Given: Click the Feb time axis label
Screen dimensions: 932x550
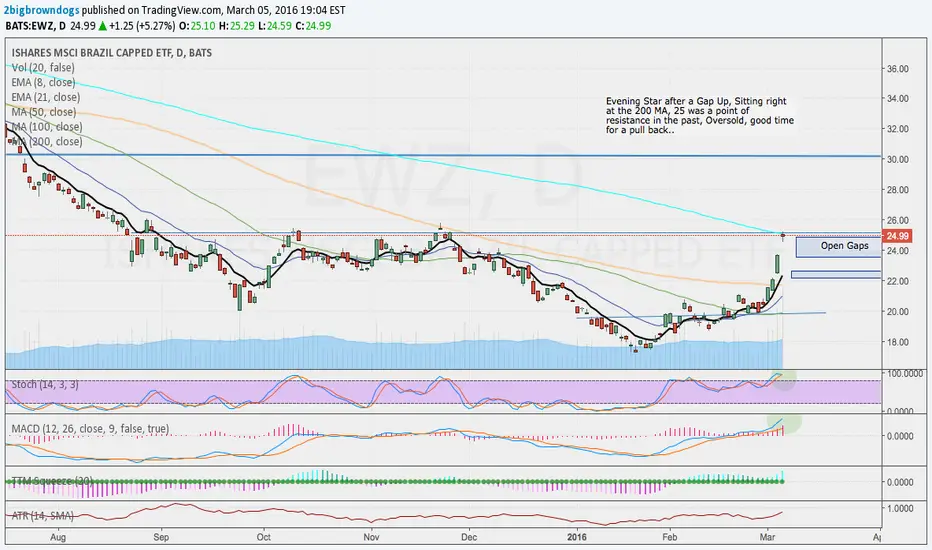Looking at the screenshot, I should tap(670, 538).
